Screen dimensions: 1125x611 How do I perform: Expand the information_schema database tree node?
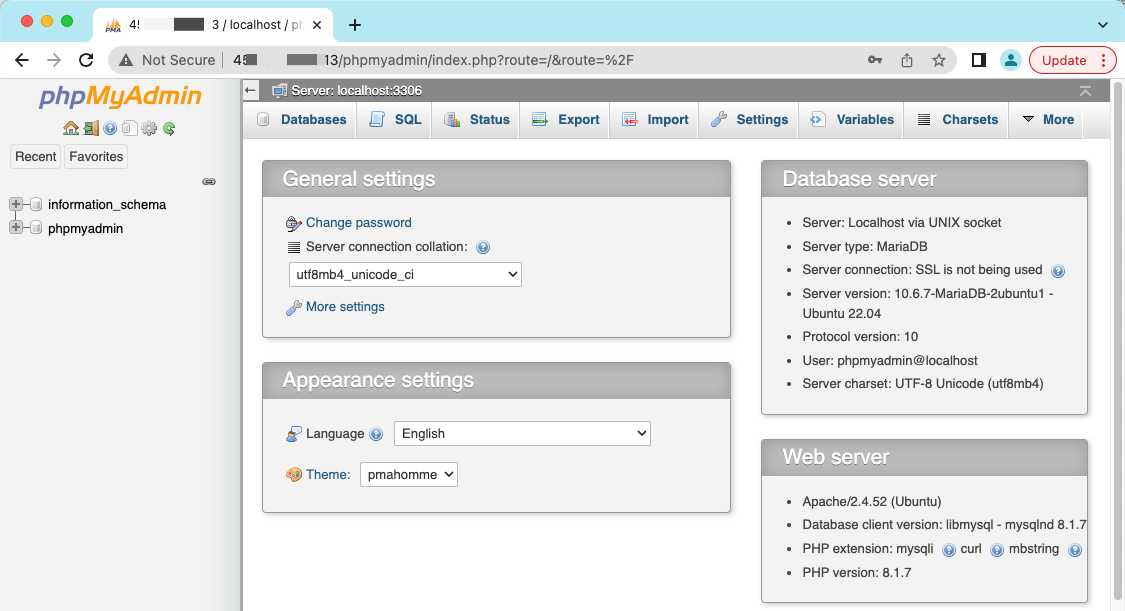coord(16,204)
